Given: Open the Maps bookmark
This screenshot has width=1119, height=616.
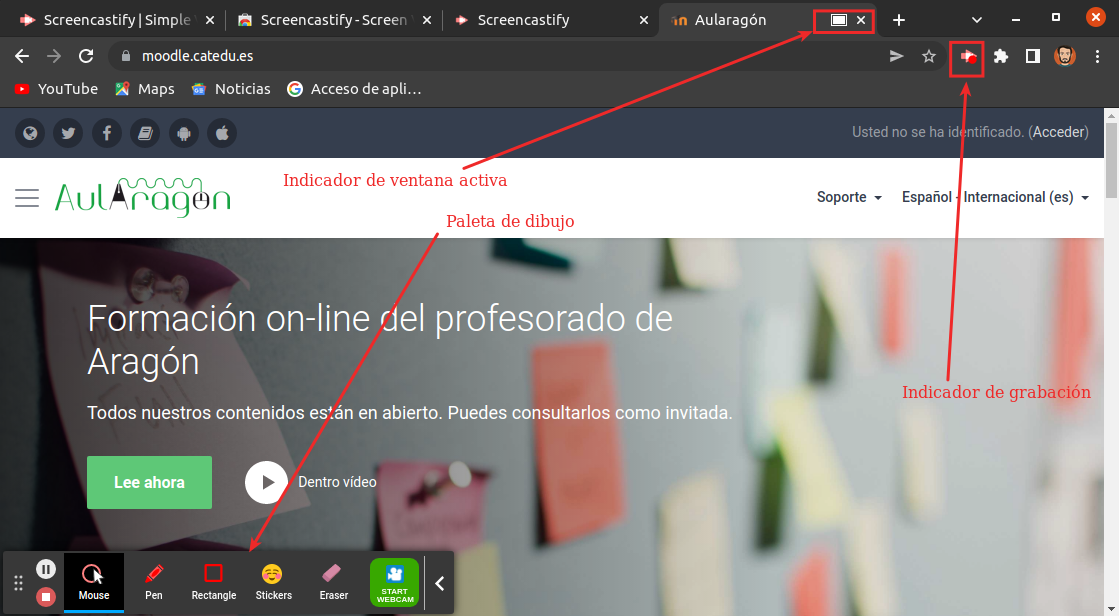Looking at the screenshot, I should point(145,89).
